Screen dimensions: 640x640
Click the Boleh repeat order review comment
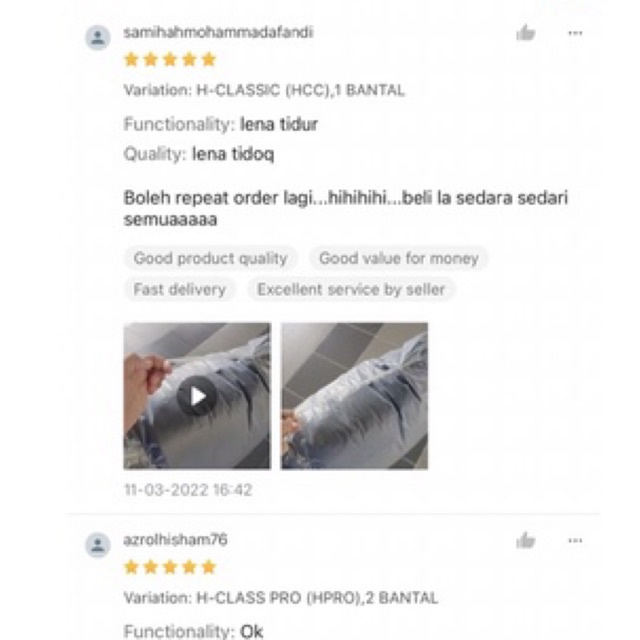point(346,209)
